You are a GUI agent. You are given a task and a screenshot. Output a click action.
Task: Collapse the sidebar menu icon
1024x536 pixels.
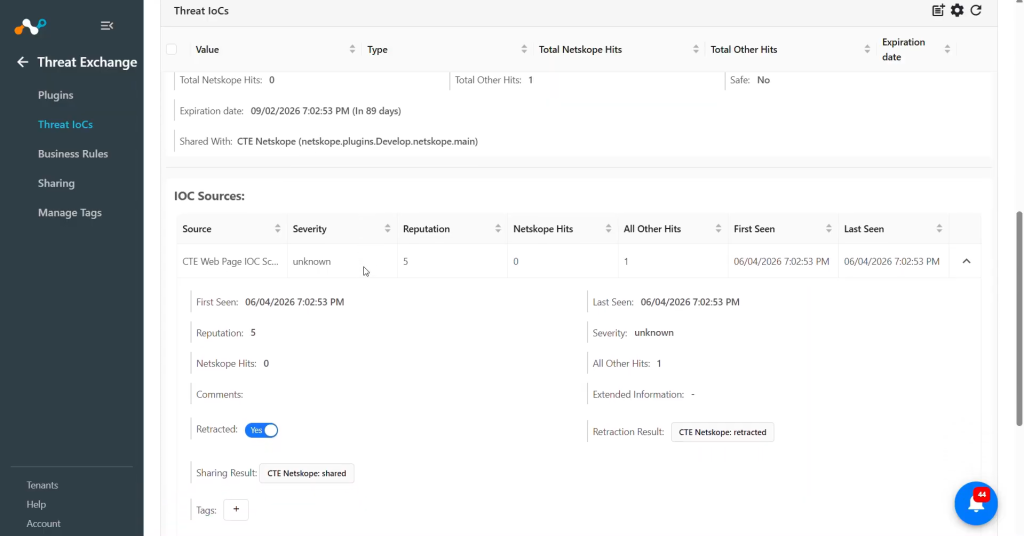click(x=106, y=26)
